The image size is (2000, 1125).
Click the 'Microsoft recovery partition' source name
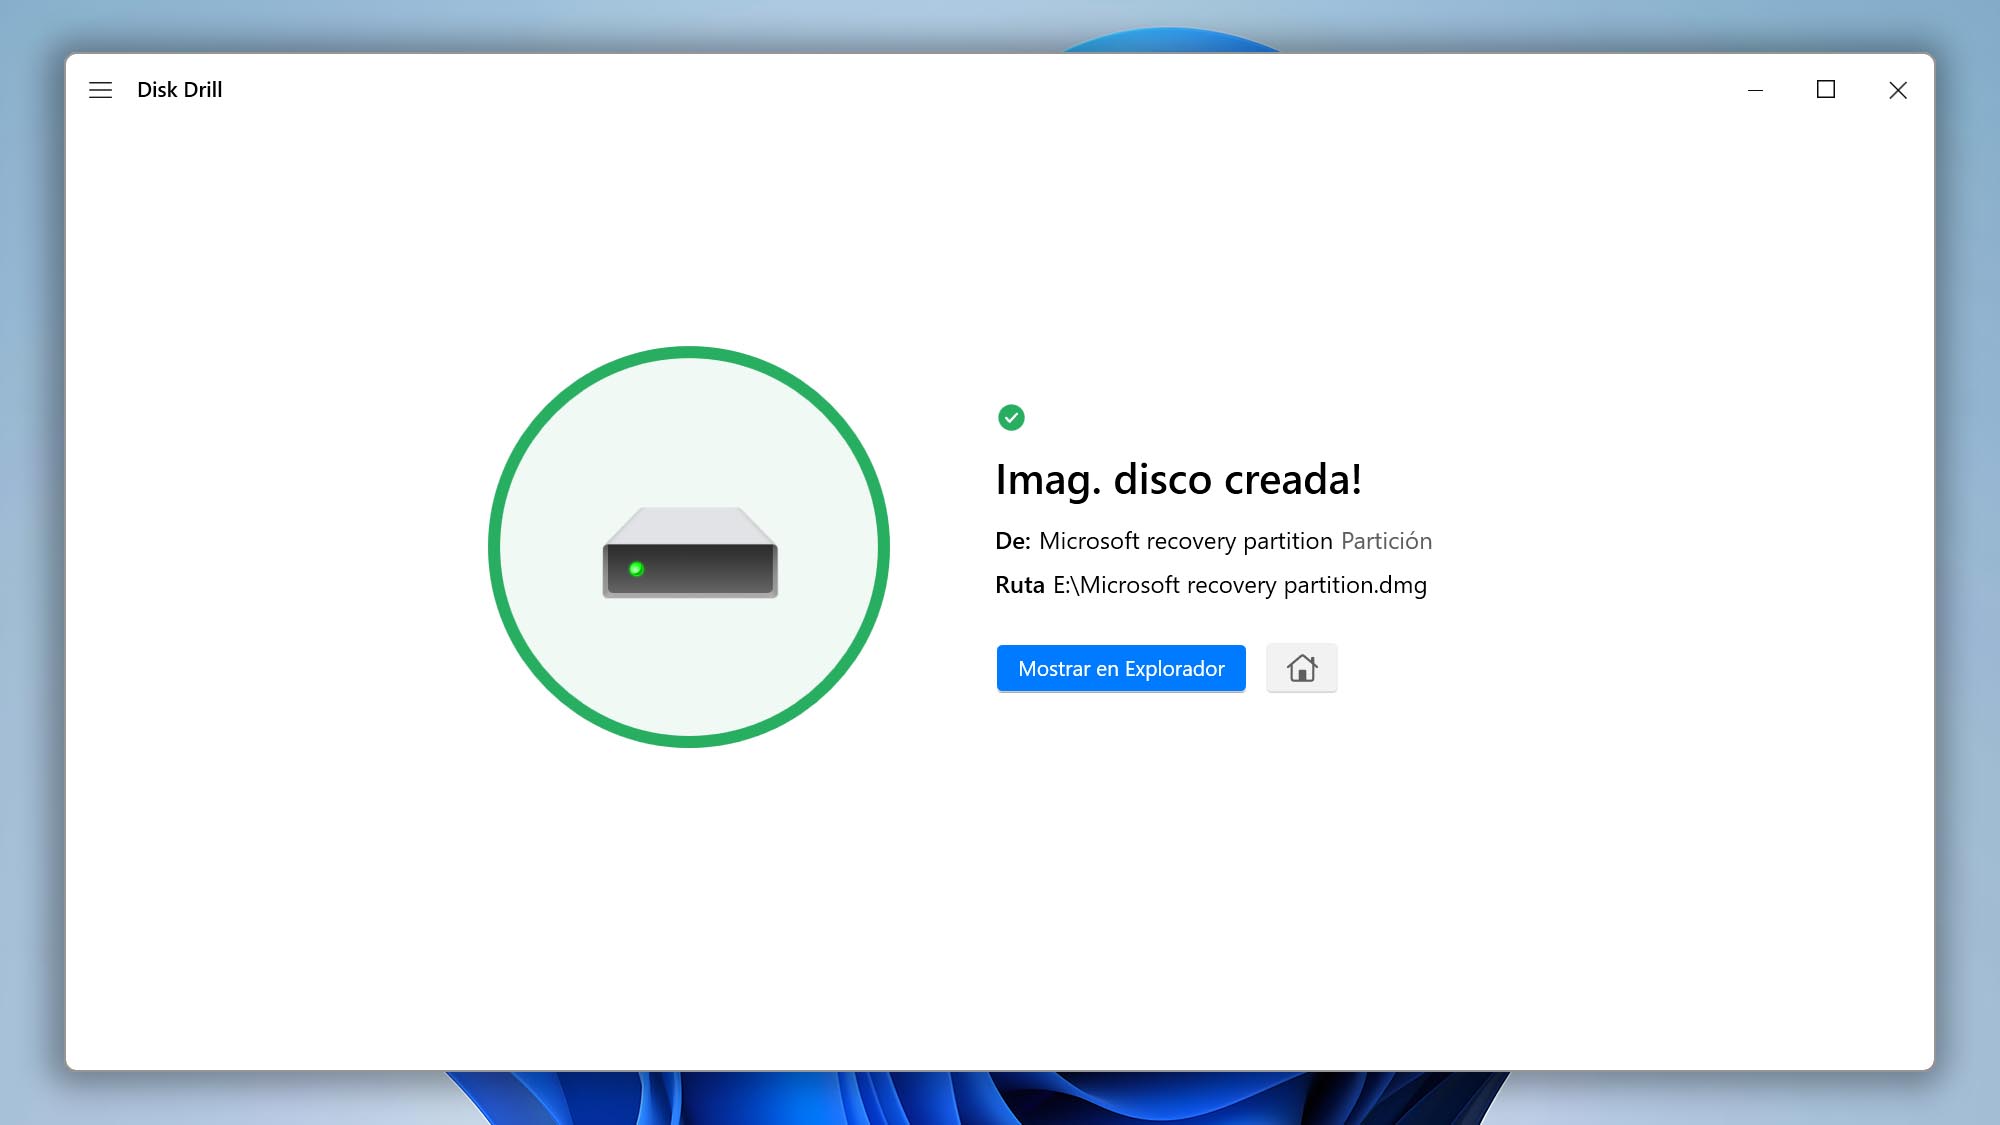1185,541
